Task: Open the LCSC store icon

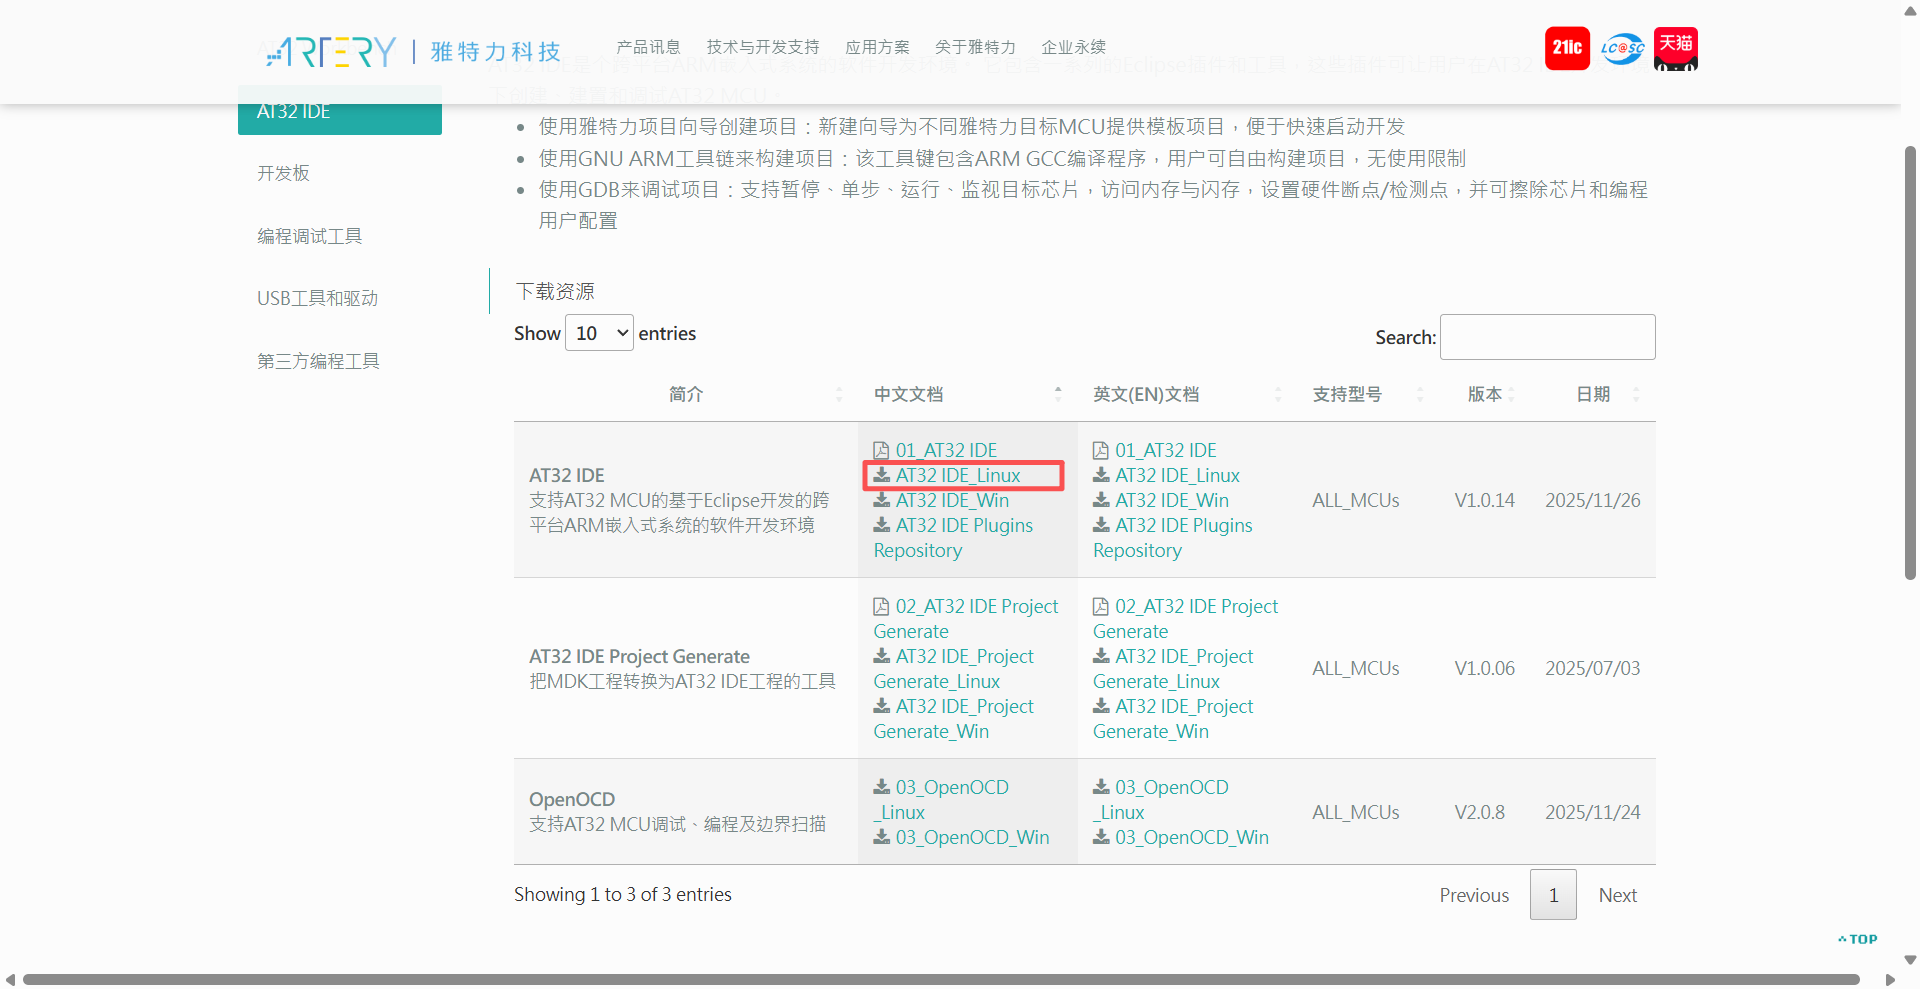Action: tap(1622, 48)
